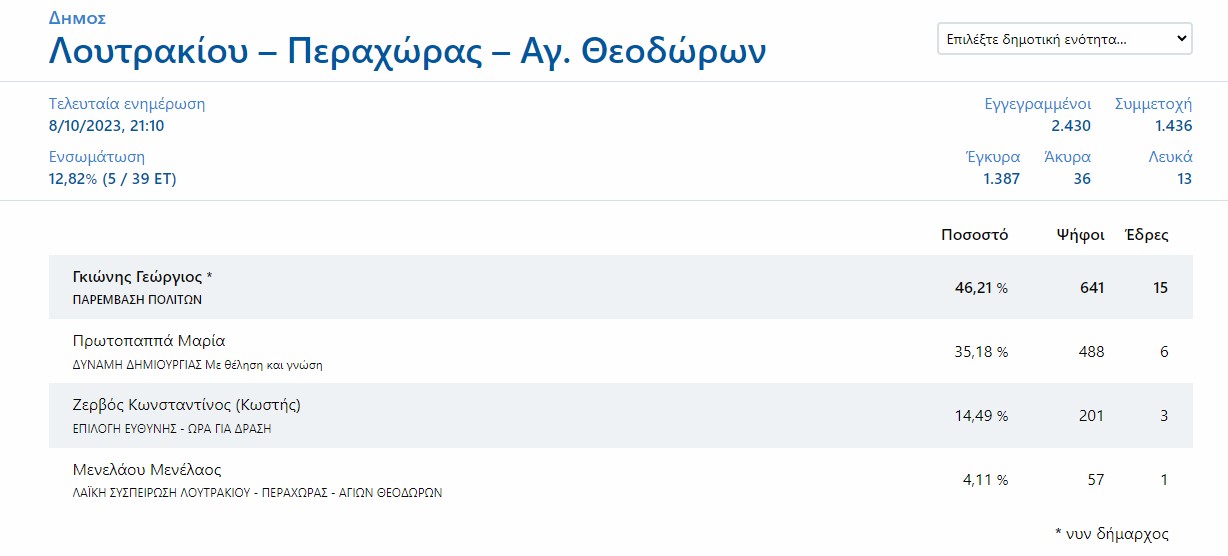Click the Έδρες column header
Viewport: 1228px width, 556px height.
tap(1147, 235)
